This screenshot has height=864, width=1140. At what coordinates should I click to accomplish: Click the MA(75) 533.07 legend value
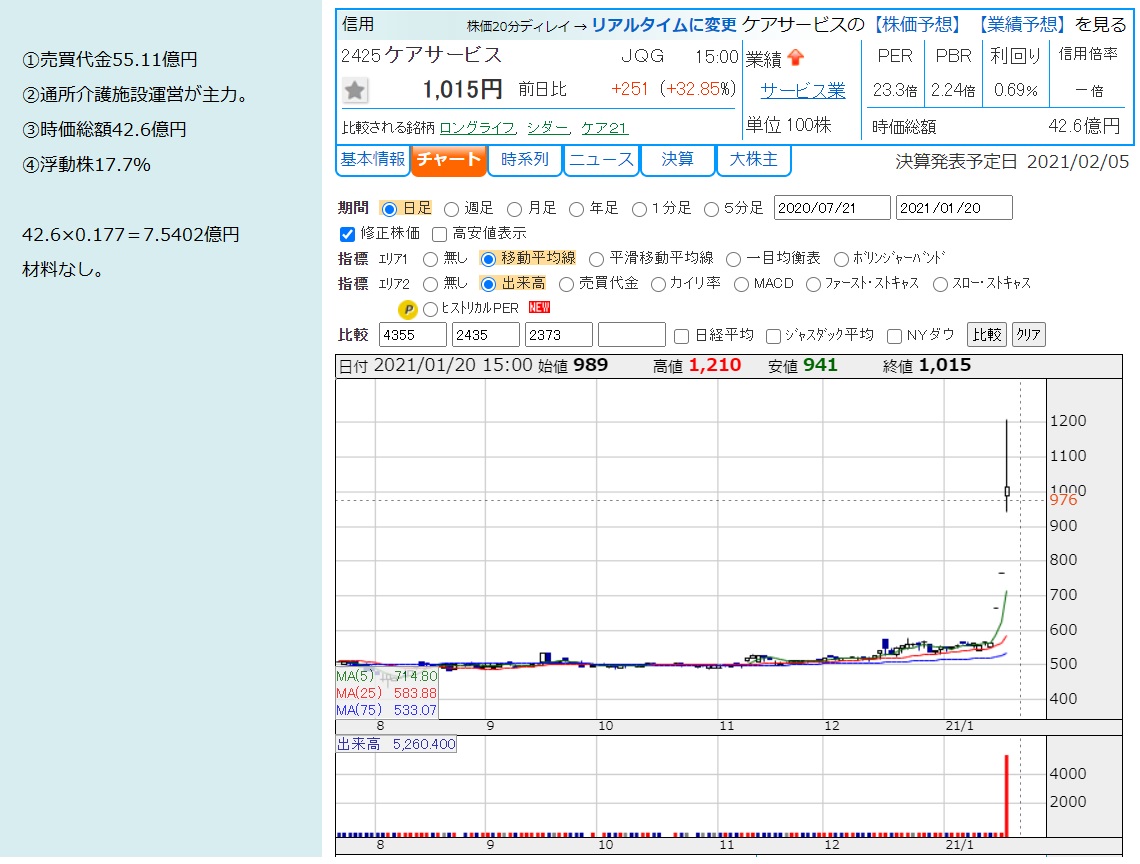point(416,710)
